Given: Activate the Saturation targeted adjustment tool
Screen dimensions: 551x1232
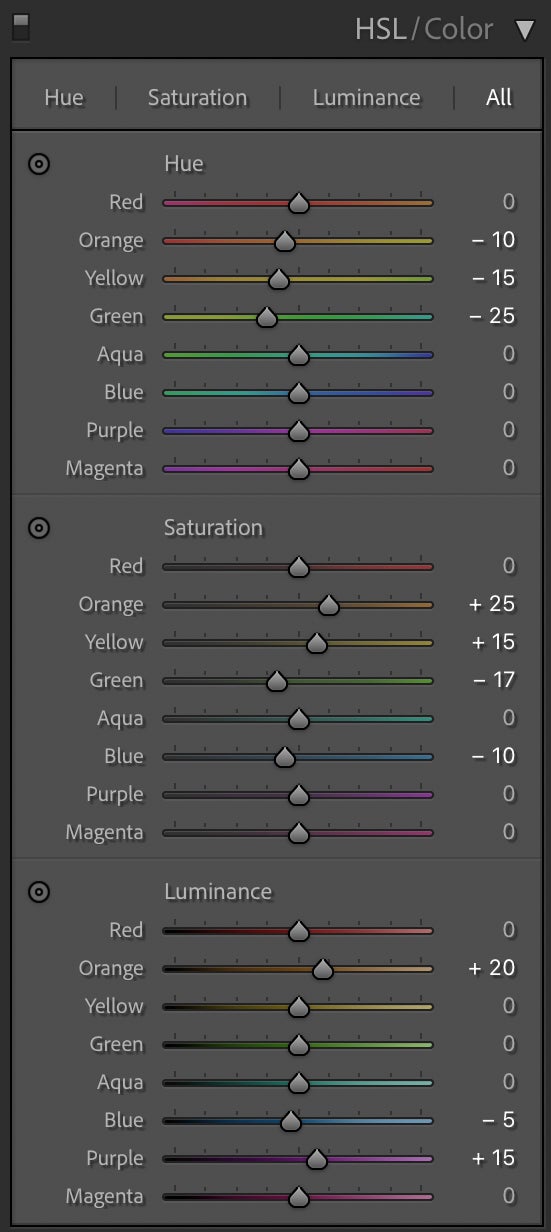Looking at the screenshot, I should 39,528.
